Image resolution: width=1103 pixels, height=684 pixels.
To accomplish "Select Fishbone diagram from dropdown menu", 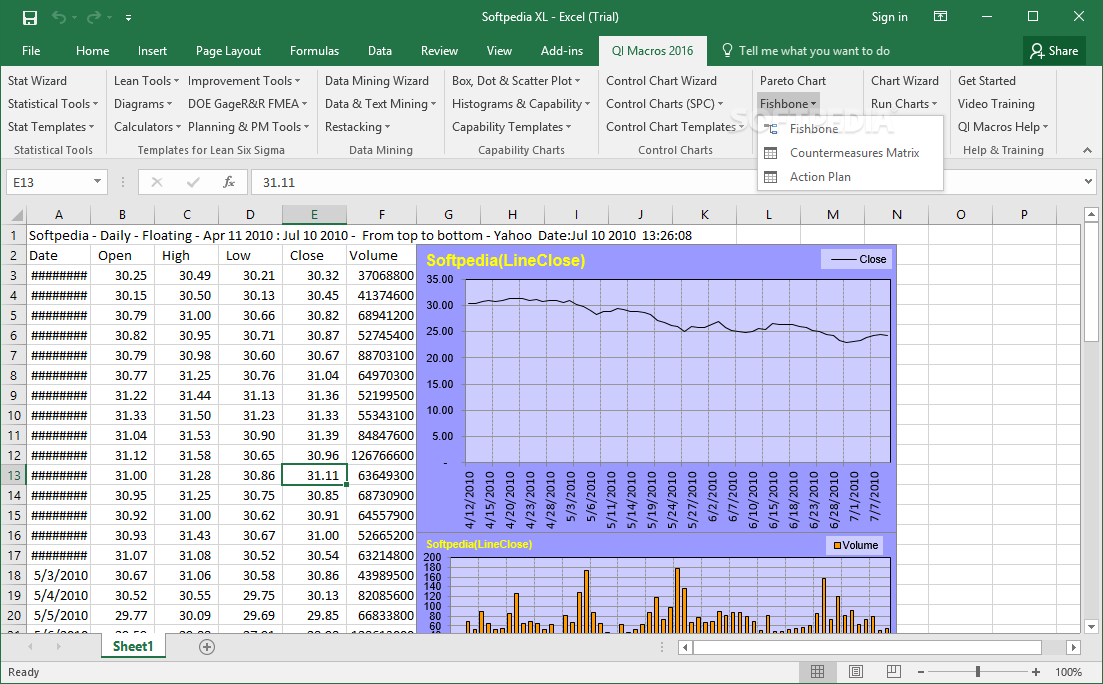I will pos(814,129).
